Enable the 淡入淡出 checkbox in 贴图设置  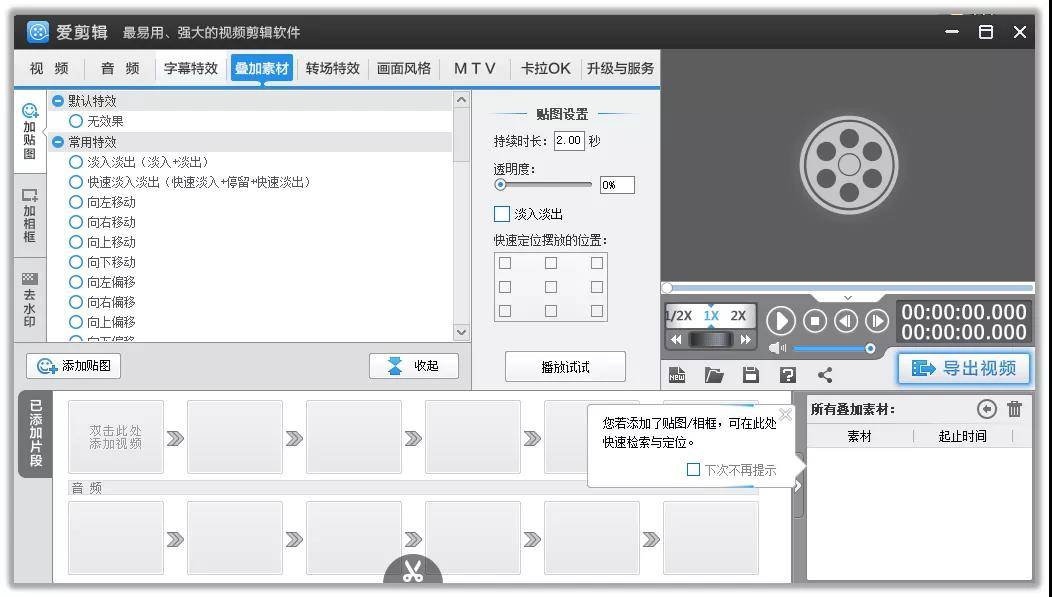pyautogui.click(x=502, y=214)
